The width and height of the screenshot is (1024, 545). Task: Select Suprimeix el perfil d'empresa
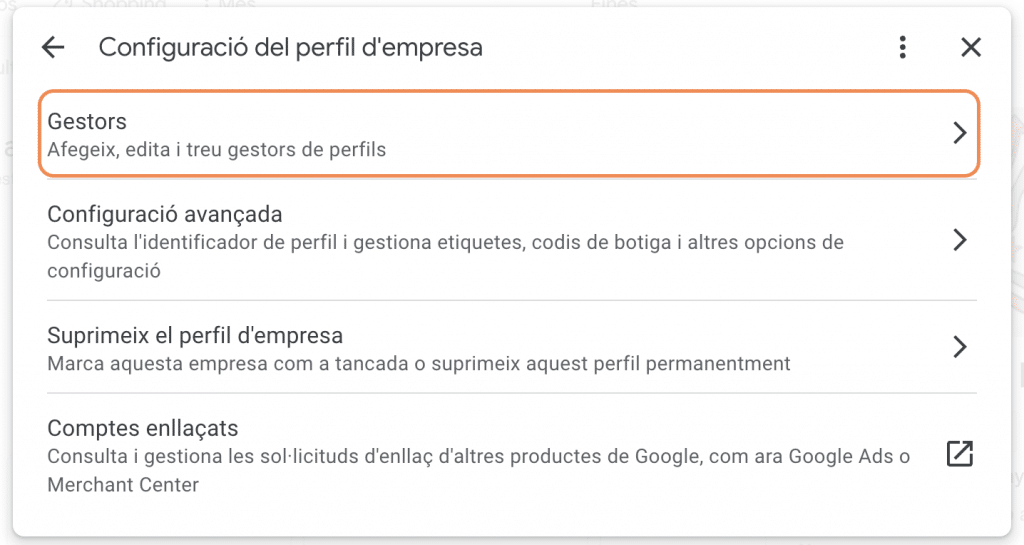click(x=509, y=347)
